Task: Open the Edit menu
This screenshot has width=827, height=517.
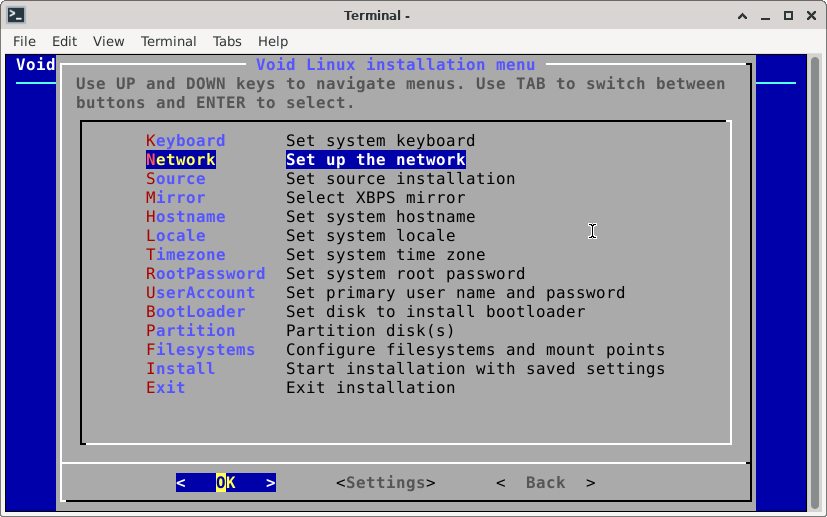Action: (x=64, y=41)
